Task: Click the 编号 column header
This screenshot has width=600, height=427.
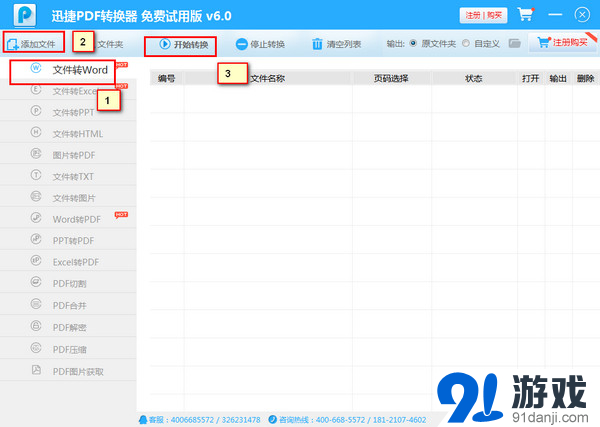Action: (x=166, y=78)
